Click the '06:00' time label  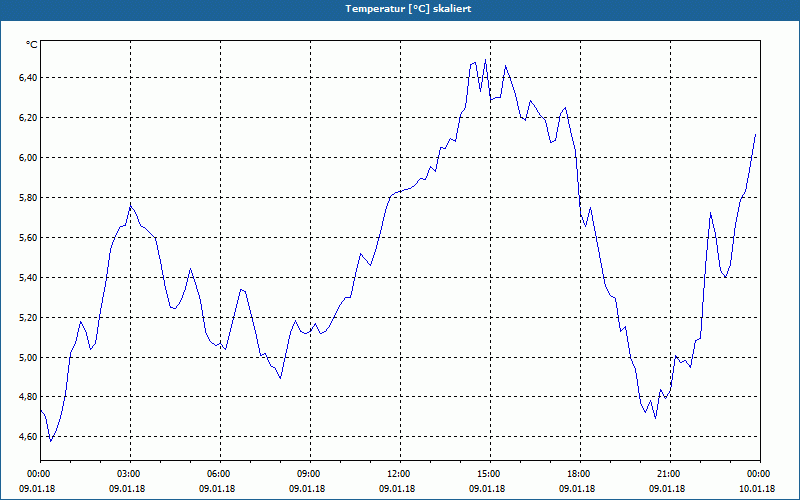point(220,474)
